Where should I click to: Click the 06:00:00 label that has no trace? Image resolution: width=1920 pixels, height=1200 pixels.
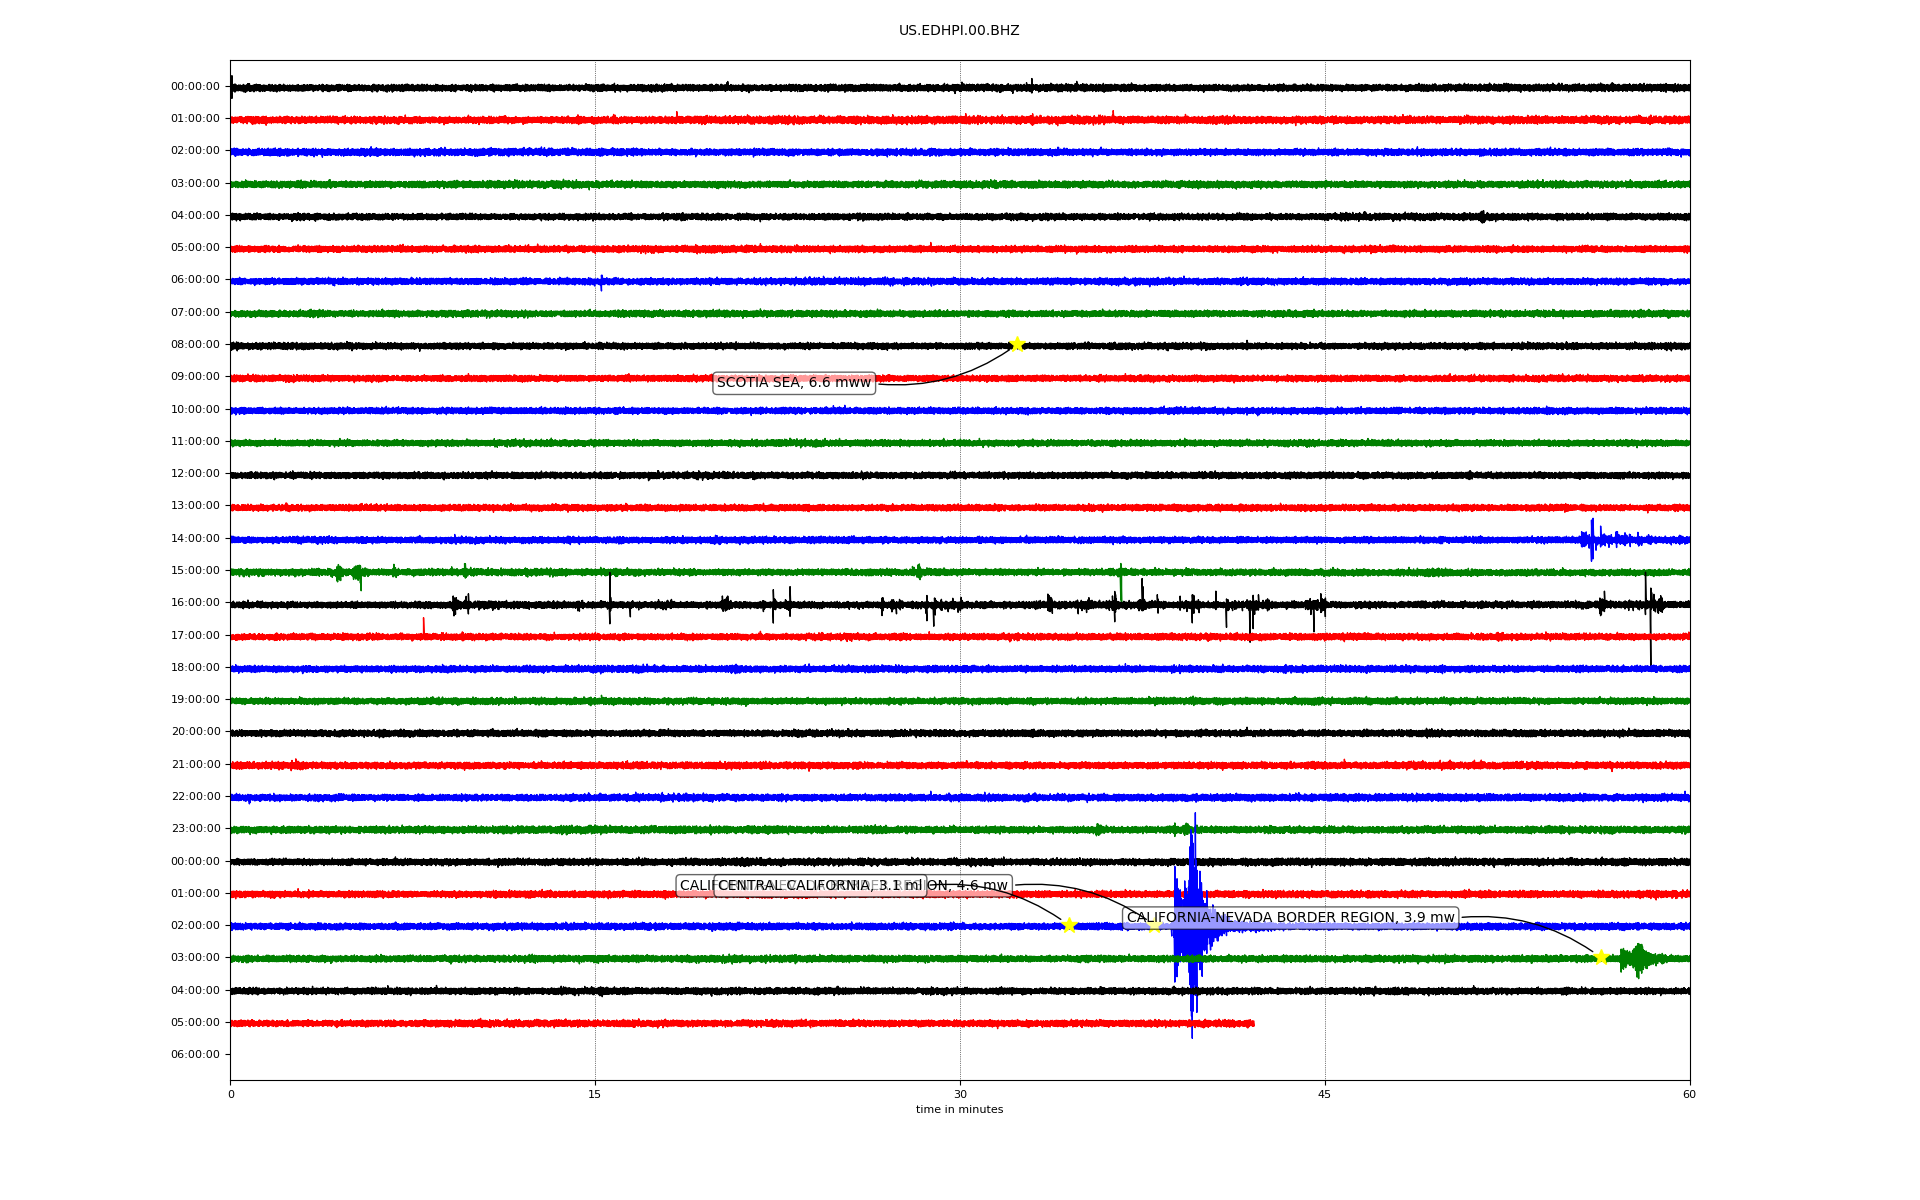pos(195,1055)
